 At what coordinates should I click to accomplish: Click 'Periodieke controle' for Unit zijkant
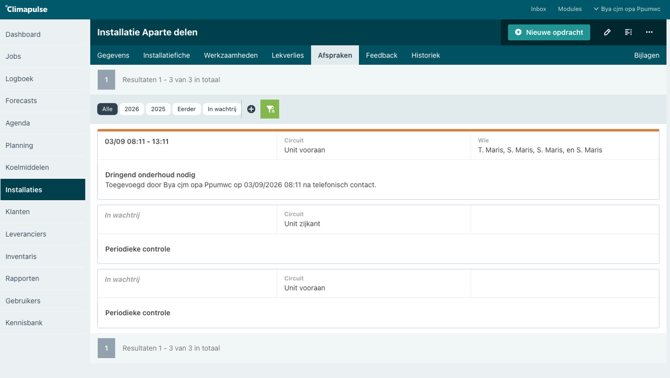[x=138, y=249]
